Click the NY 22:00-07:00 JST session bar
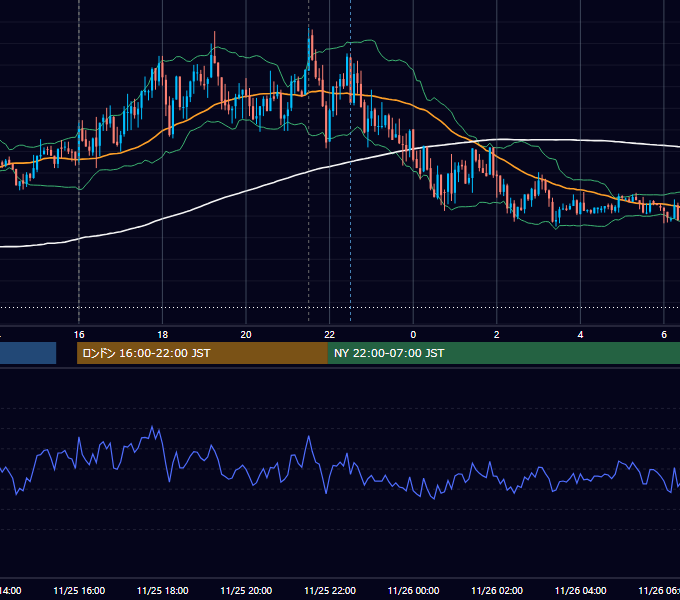The width and height of the screenshot is (680, 600). click(503, 353)
